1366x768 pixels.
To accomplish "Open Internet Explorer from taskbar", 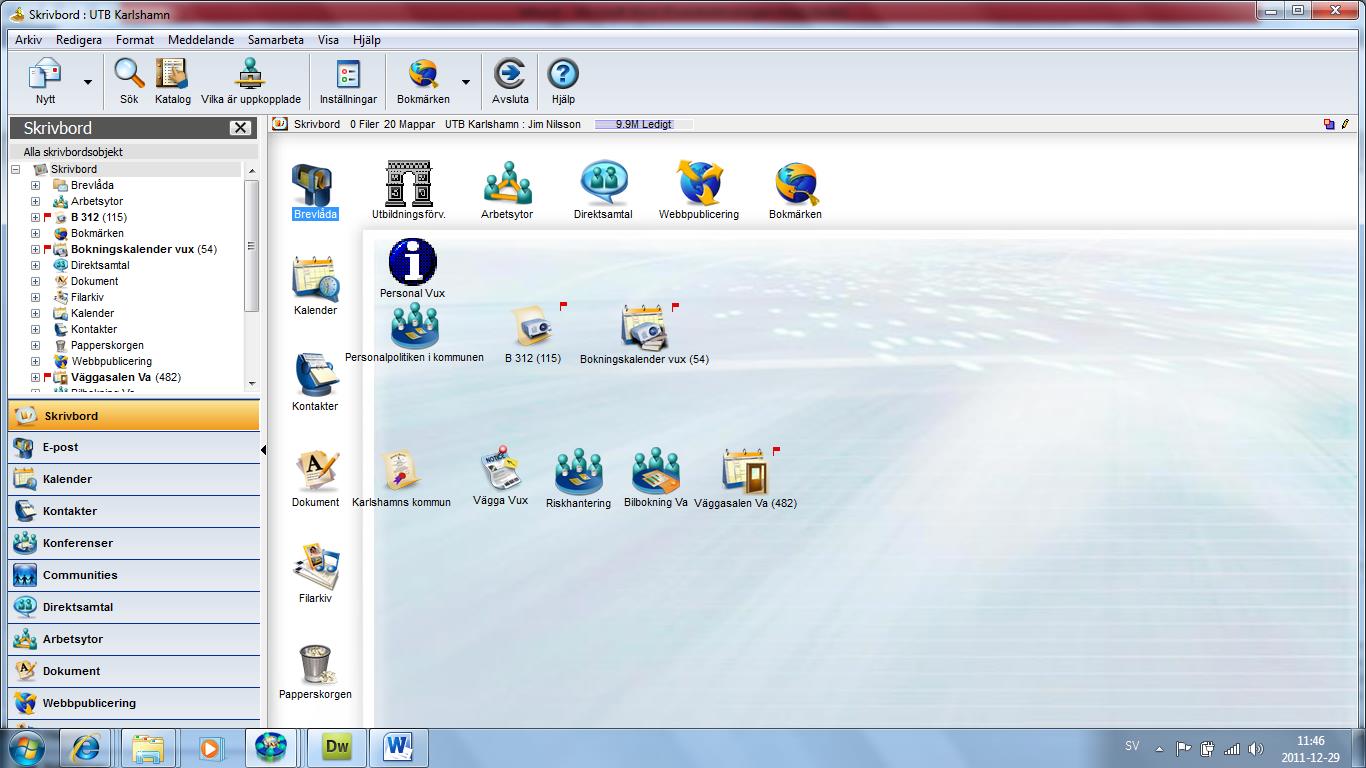I will pos(85,747).
